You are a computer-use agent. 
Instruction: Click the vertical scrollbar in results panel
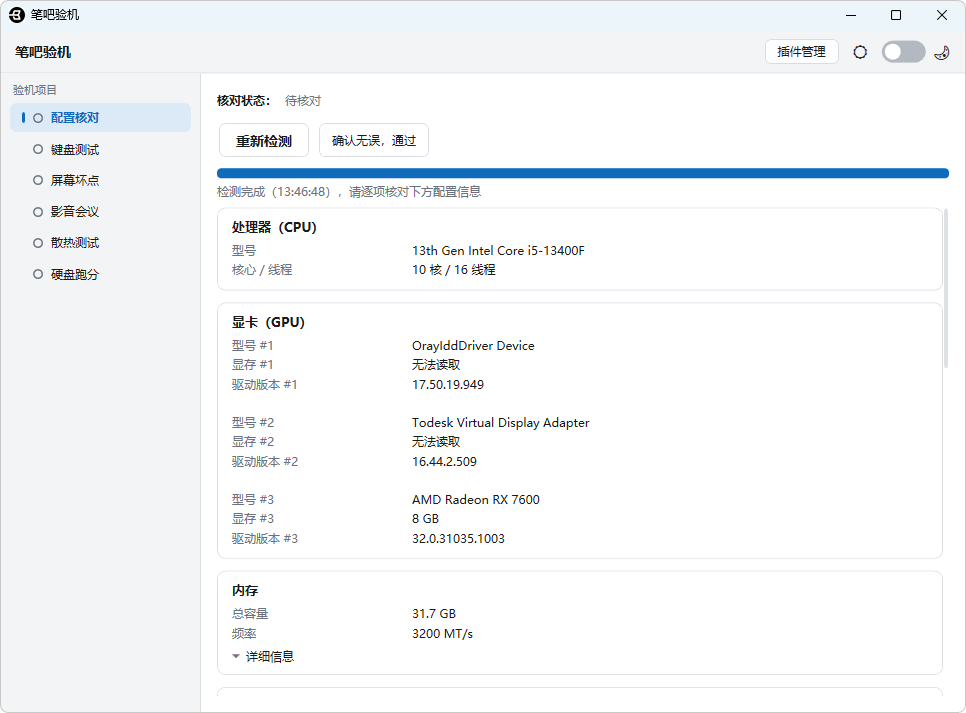946,288
